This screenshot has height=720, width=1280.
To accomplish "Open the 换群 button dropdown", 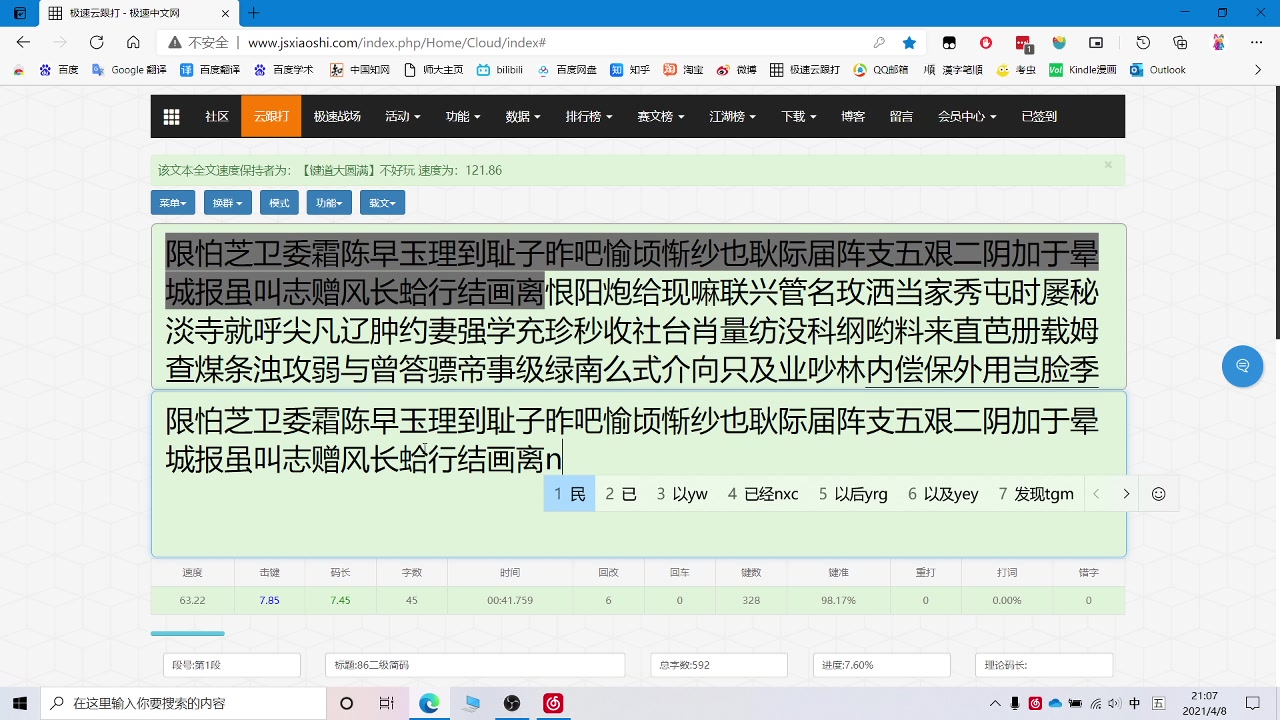I will pyautogui.click(x=227, y=203).
